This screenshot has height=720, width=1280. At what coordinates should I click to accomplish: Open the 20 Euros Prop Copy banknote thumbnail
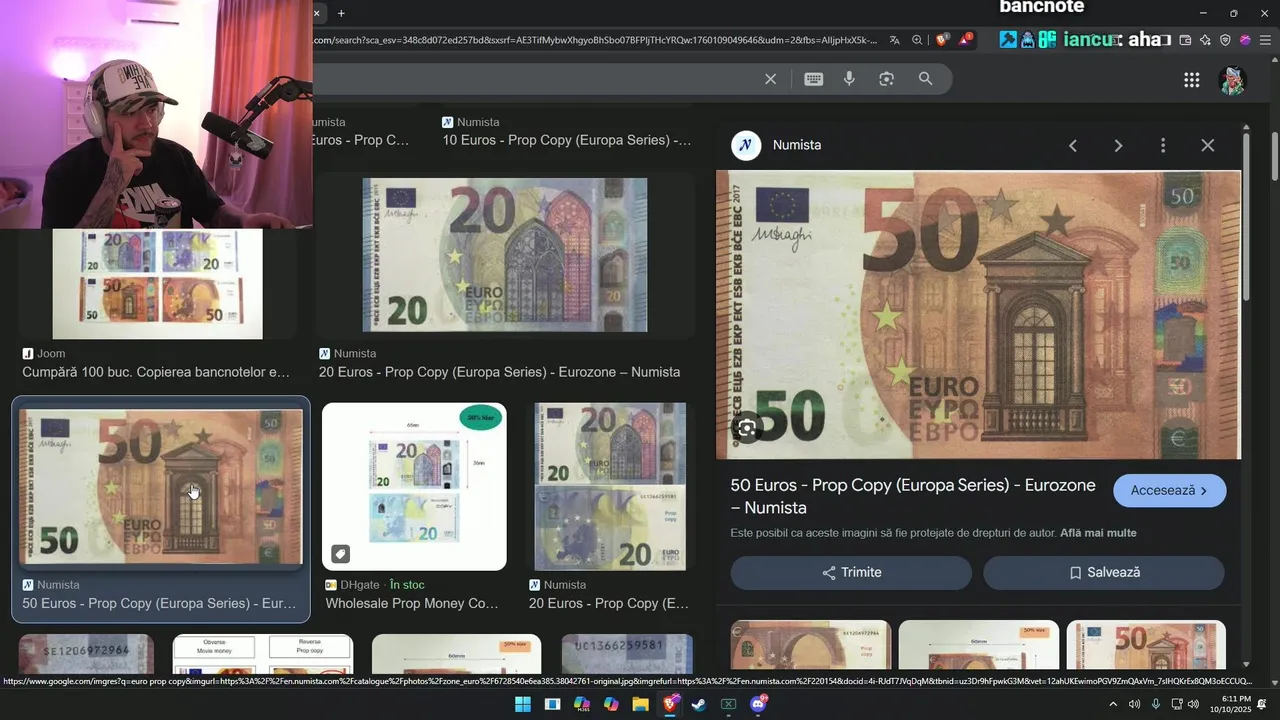504,255
